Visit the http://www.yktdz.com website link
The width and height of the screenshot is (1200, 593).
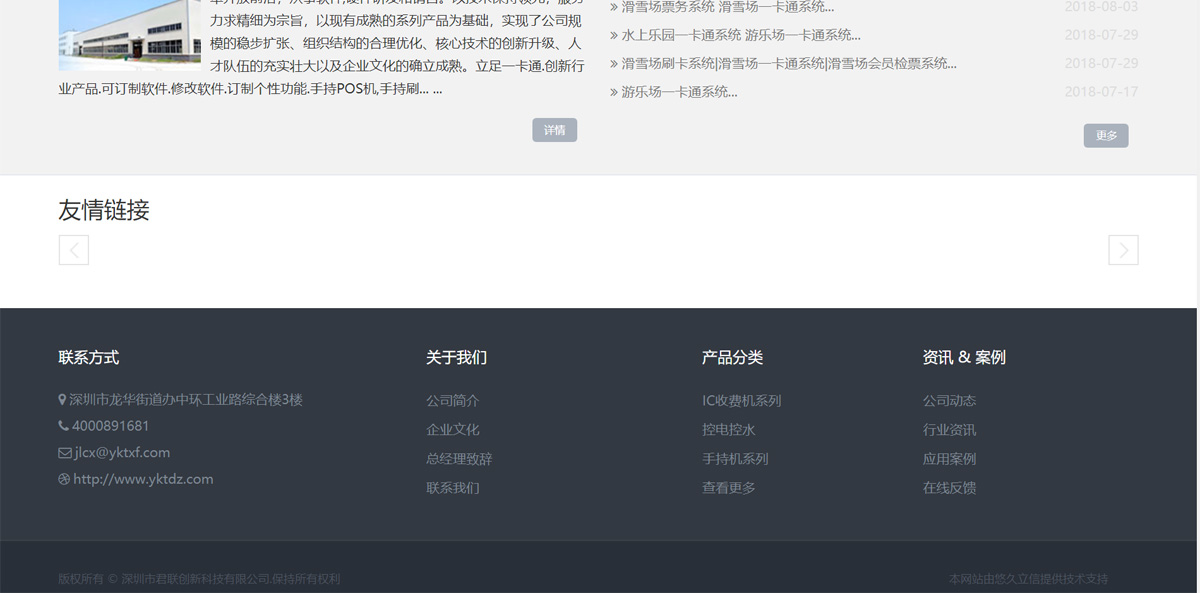click(143, 479)
